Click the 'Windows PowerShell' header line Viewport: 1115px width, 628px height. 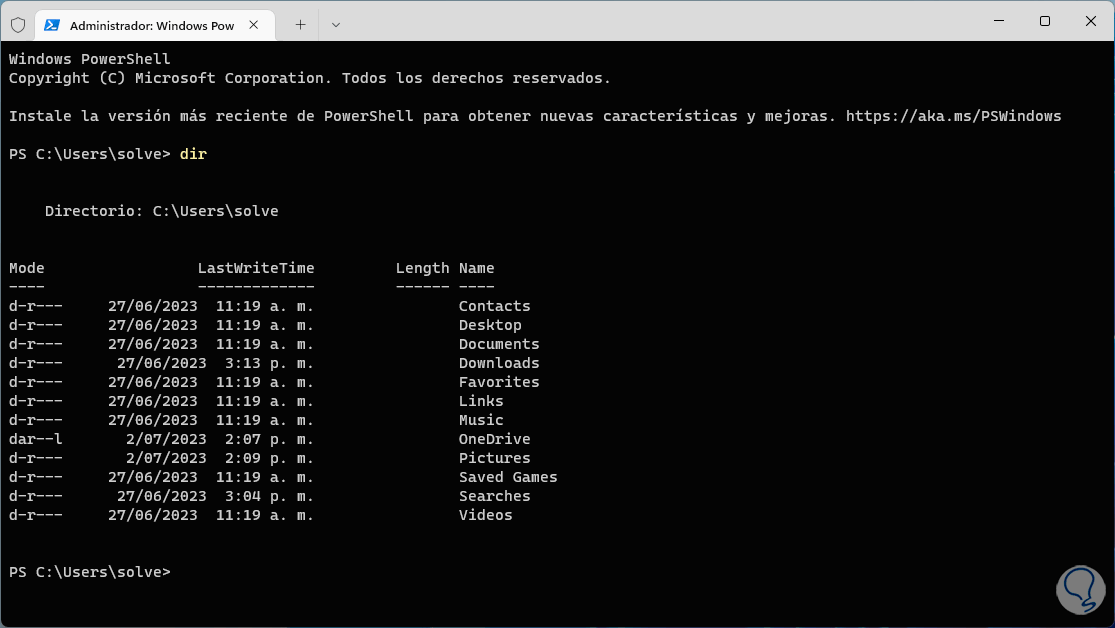[90, 59]
